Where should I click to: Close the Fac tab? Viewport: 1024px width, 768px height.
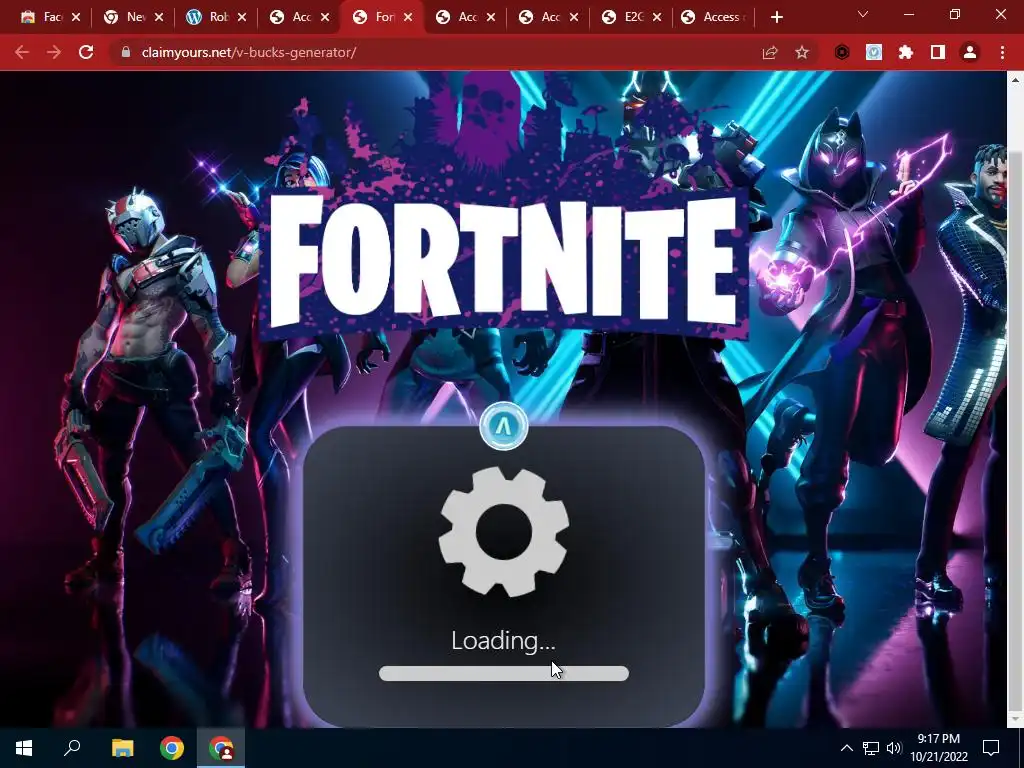click(x=76, y=17)
